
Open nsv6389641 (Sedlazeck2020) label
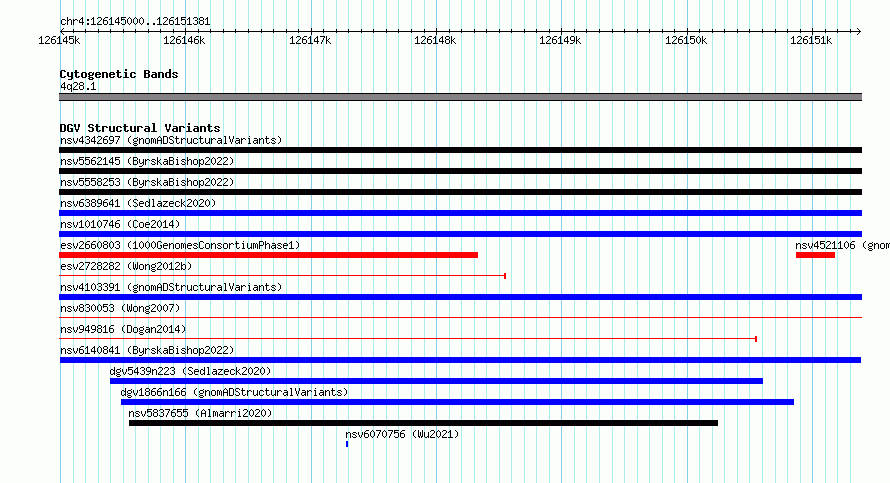[138, 203]
